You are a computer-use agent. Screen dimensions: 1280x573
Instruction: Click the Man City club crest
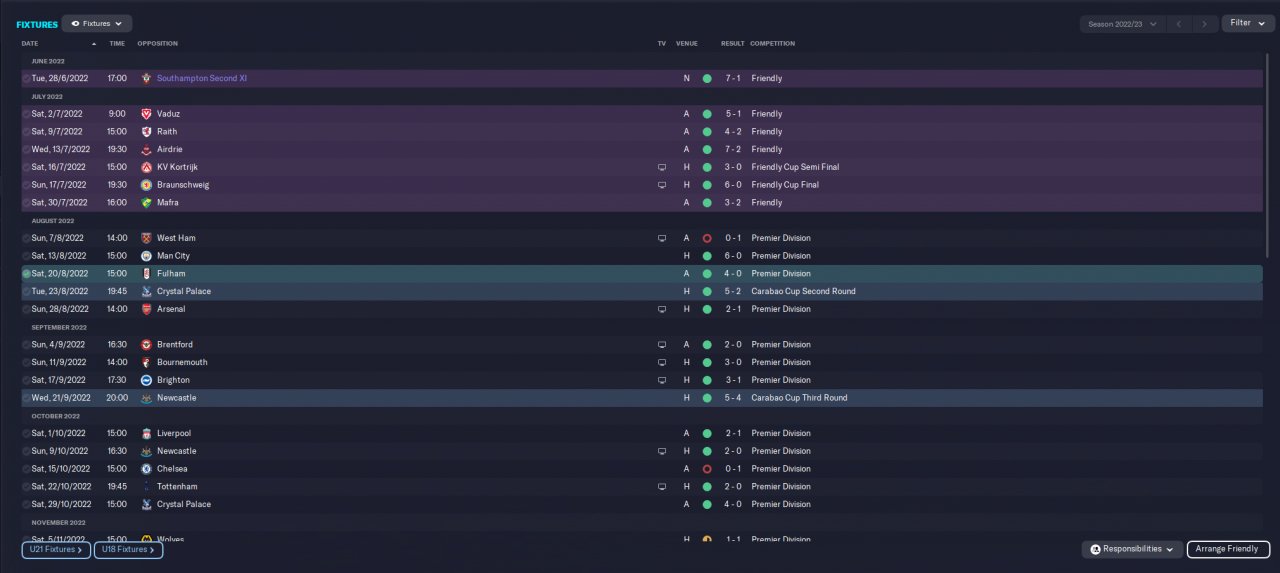146,256
